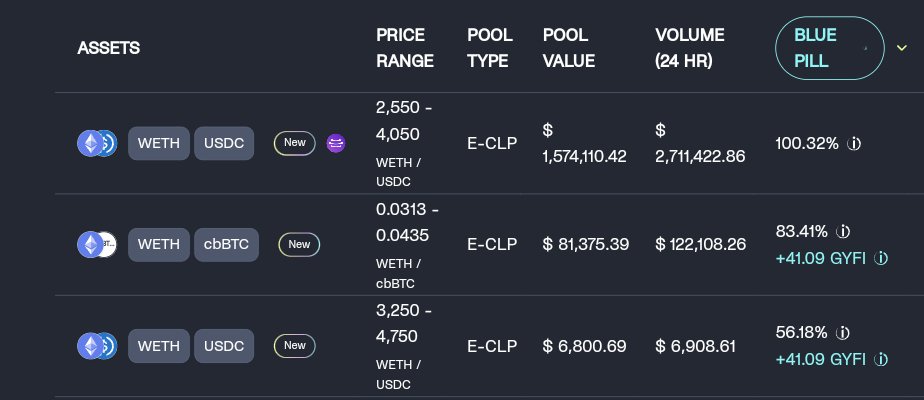Viewport: 924px width, 400px height.
Task: Sort by the POOL VALUE column header
Action: (569, 48)
